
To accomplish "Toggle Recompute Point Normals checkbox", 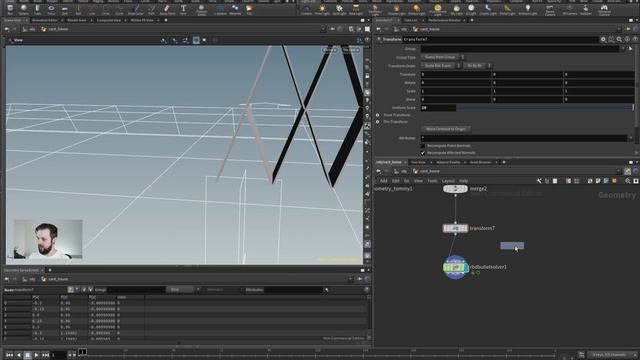I will coord(423,146).
